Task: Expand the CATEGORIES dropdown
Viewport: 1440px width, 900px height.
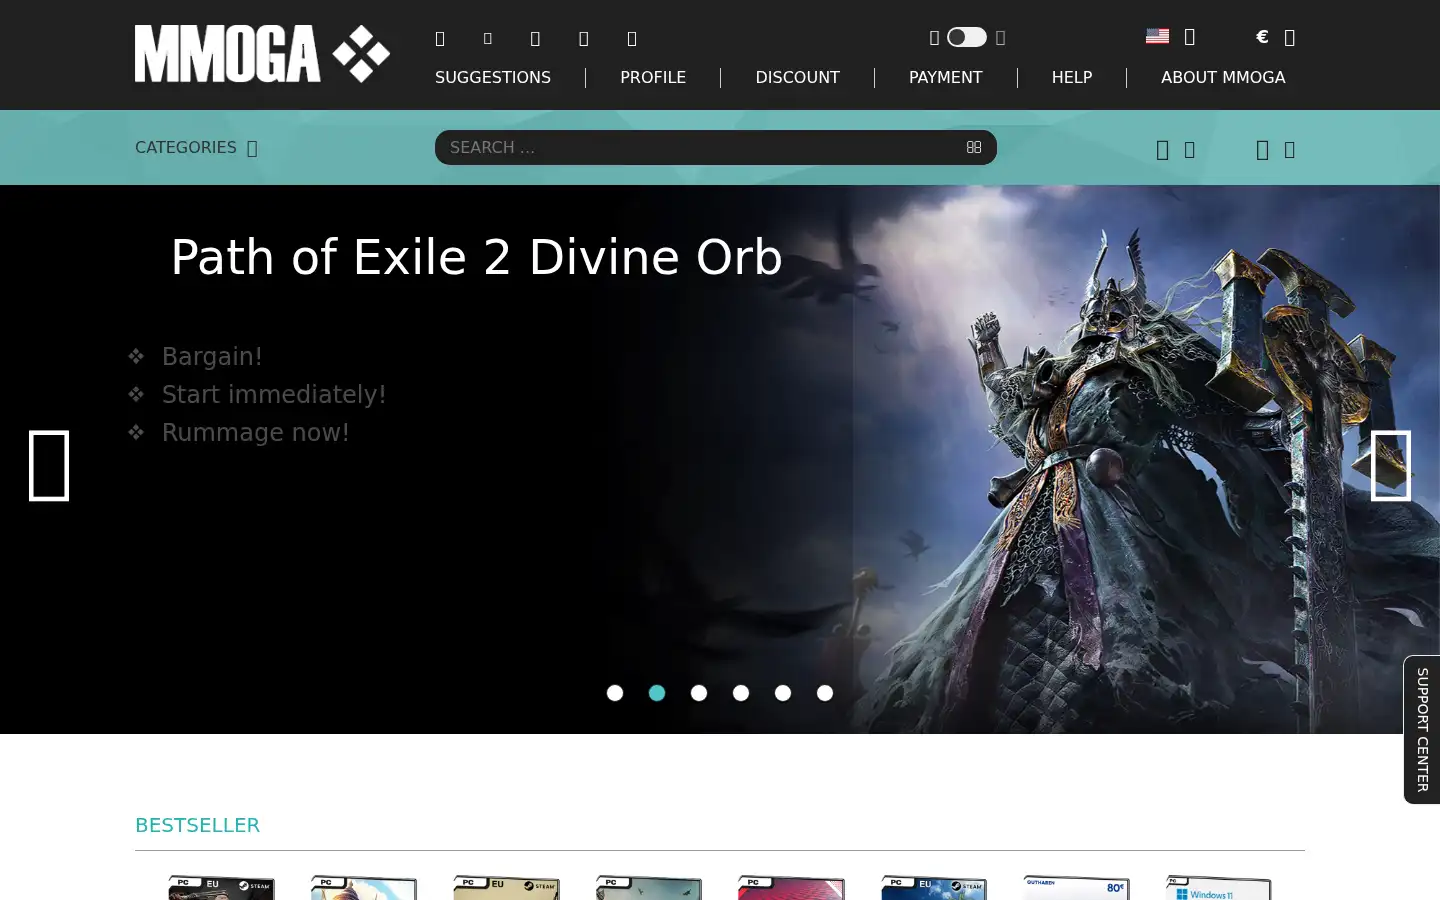Action: [x=196, y=148]
